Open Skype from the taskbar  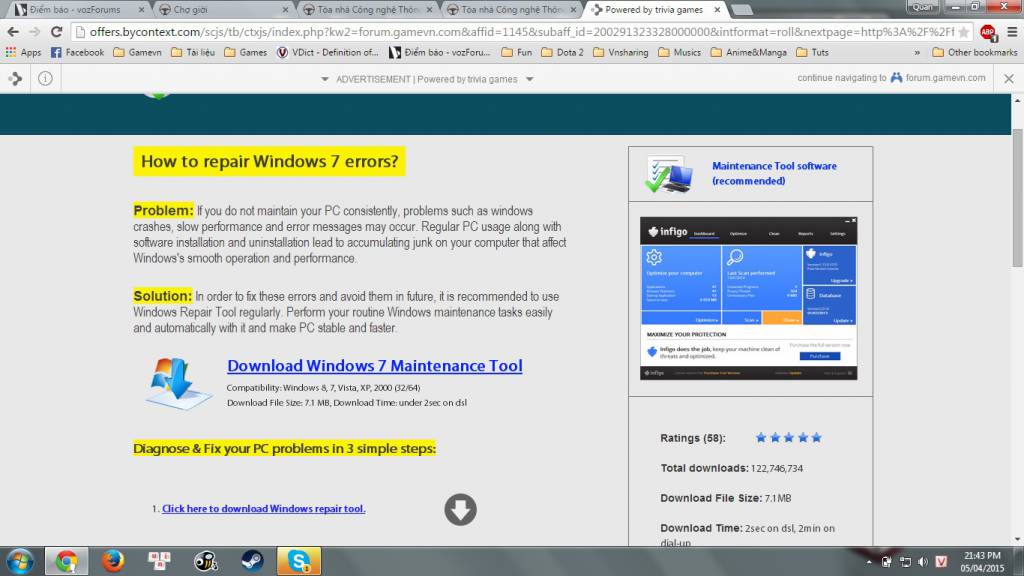(x=299, y=561)
